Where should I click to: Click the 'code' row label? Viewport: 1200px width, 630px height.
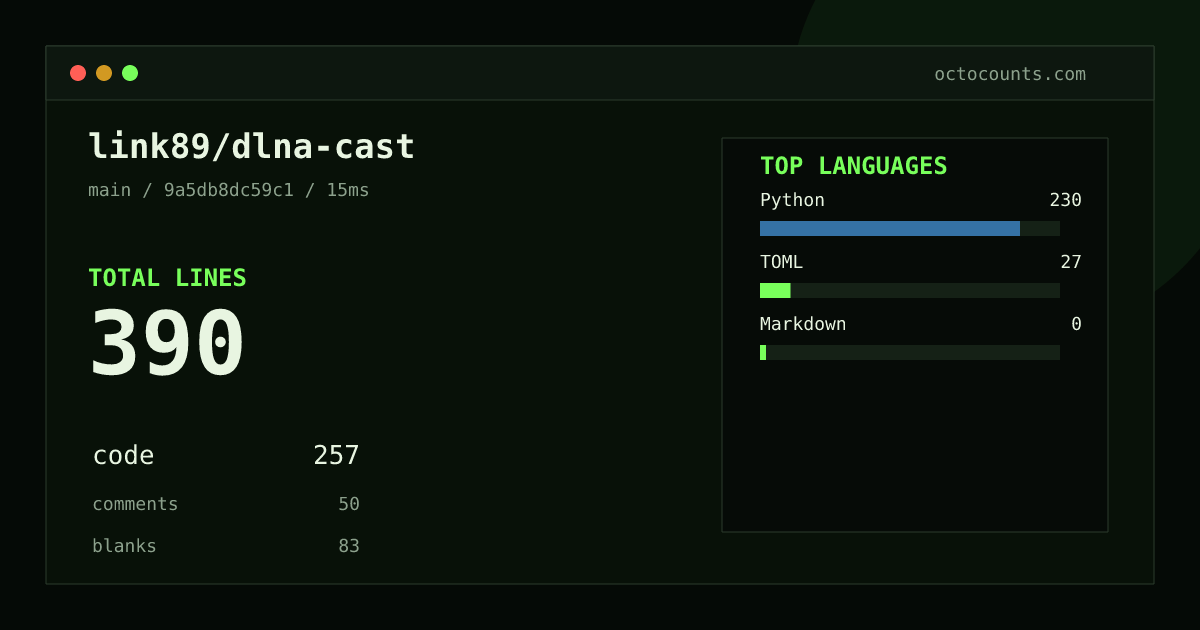click(x=123, y=456)
